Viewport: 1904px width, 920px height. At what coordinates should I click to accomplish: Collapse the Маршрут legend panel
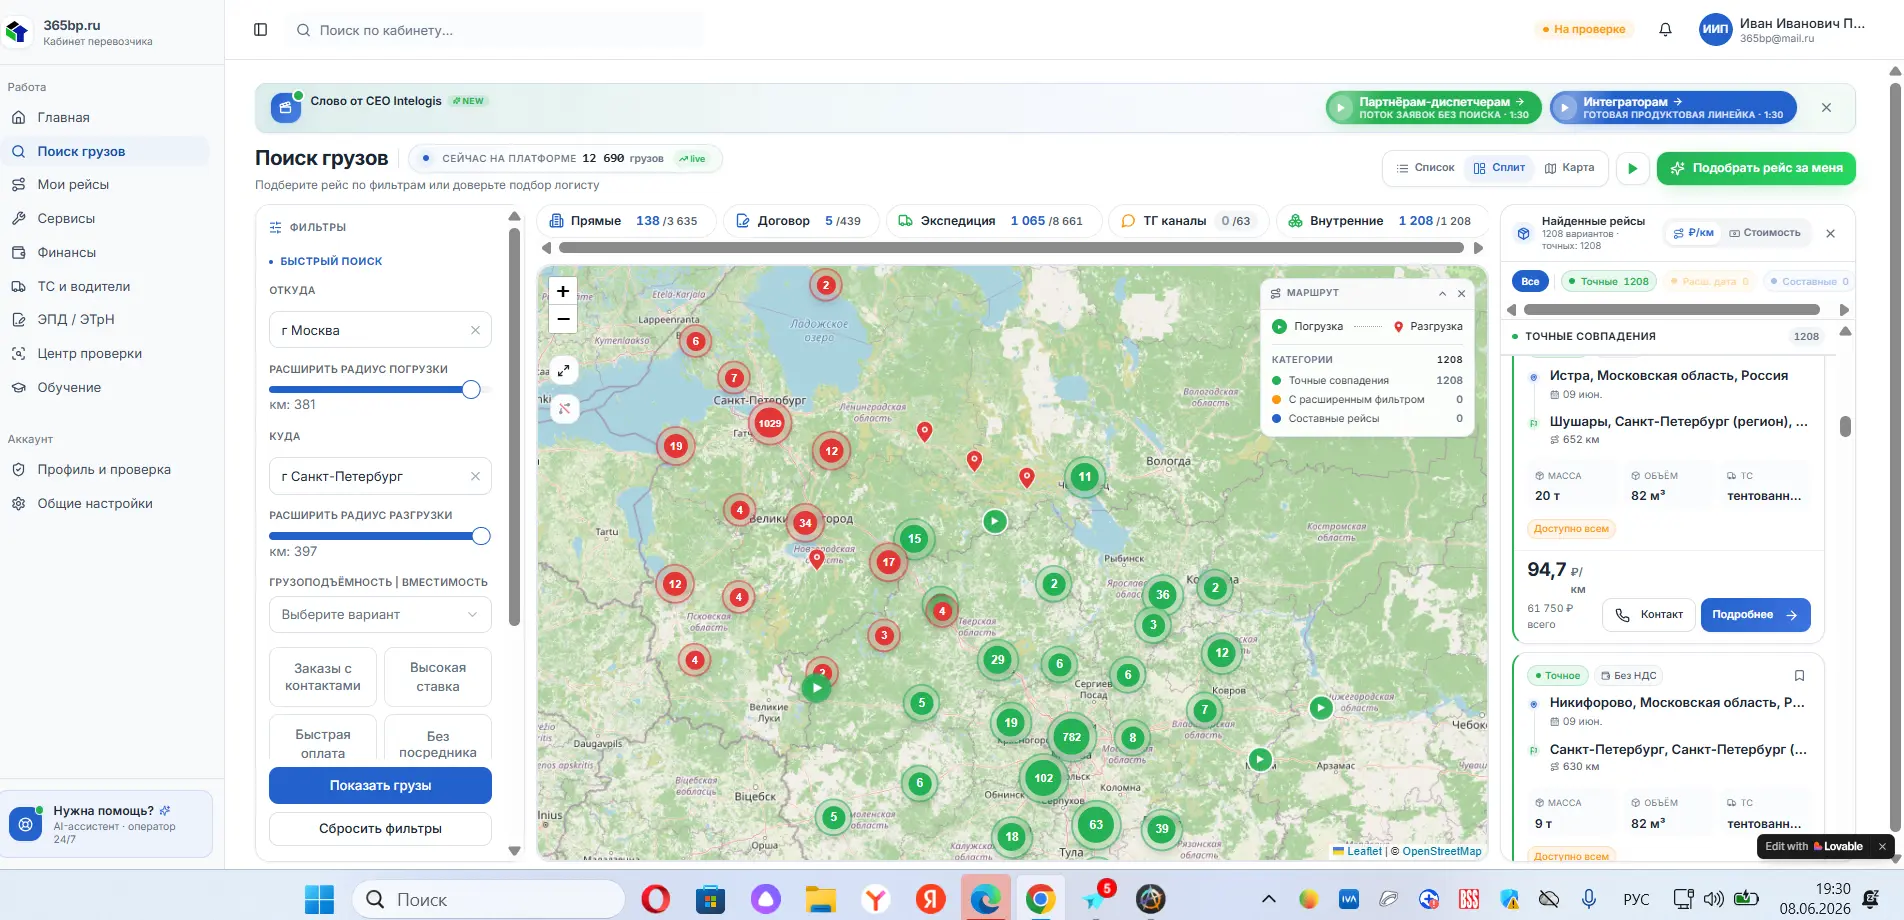point(1442,293)
